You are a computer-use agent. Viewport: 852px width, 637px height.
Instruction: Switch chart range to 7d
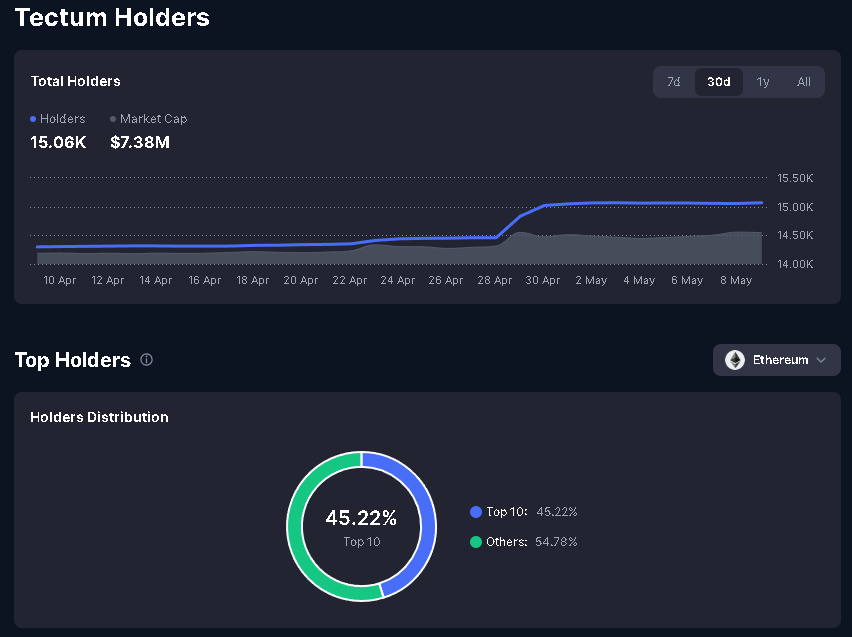674,82
